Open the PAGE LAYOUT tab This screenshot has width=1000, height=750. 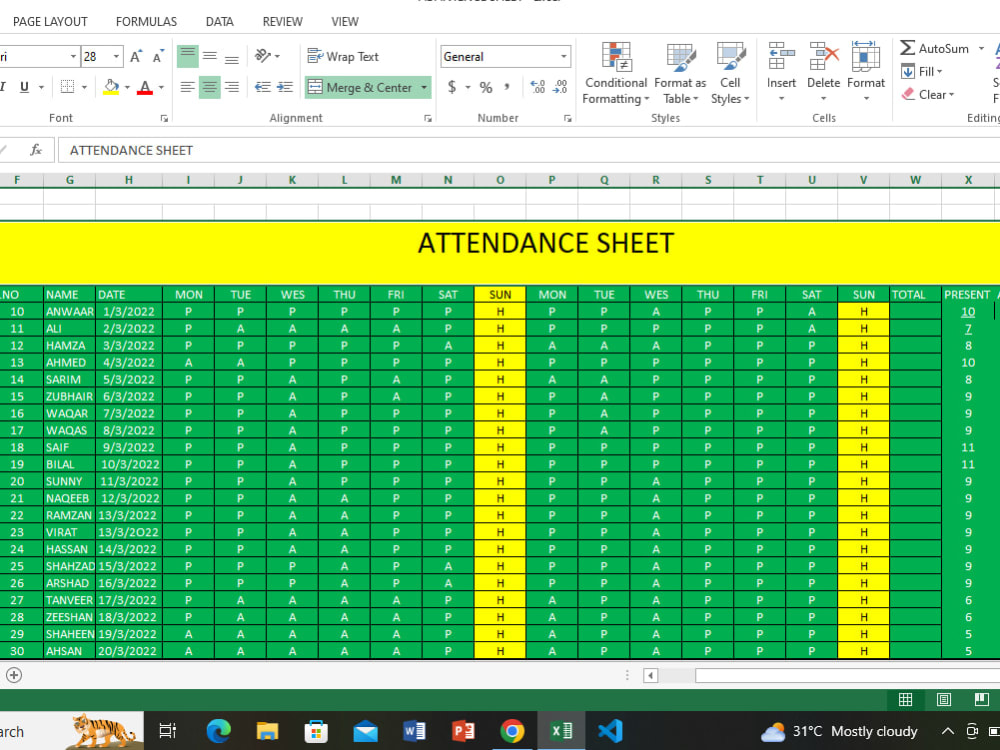pos(50,22)
